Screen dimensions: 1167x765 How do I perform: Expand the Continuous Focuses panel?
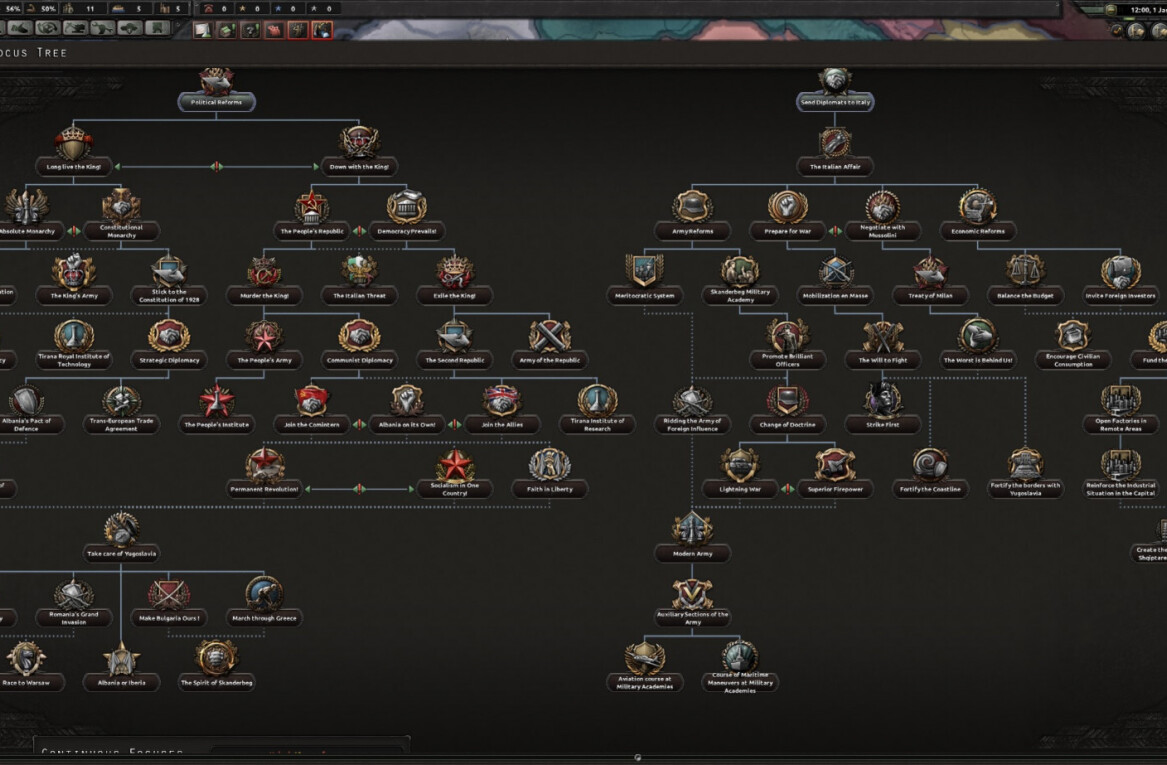click(112, 751)
